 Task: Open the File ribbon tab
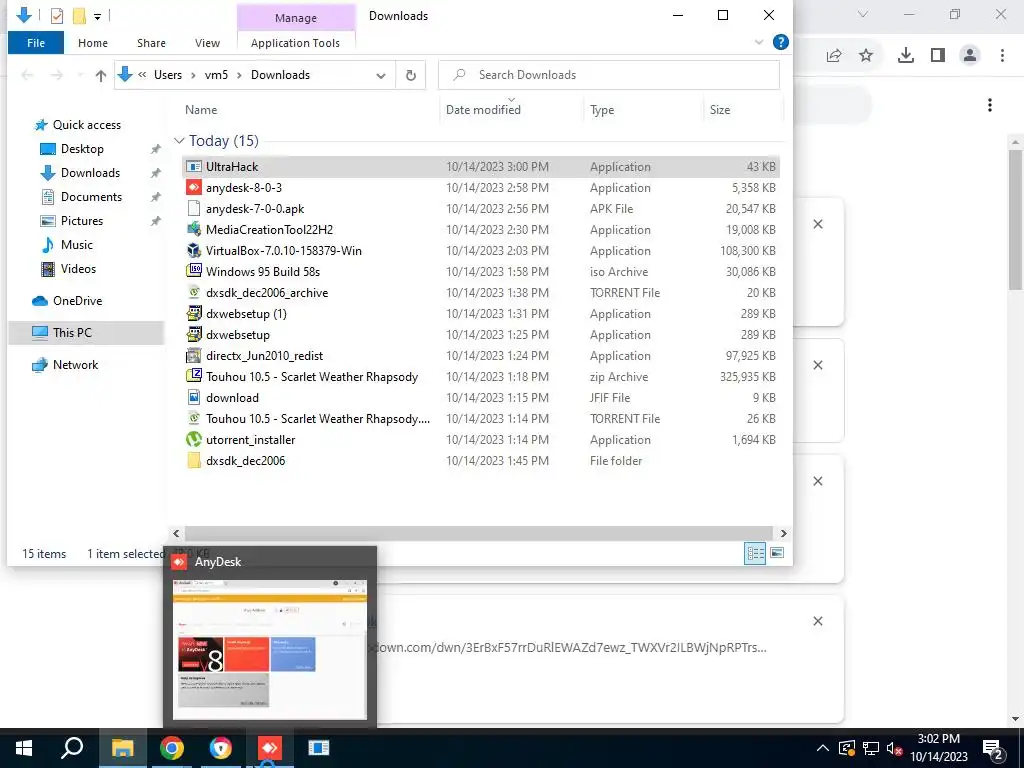tap(36, 43)
